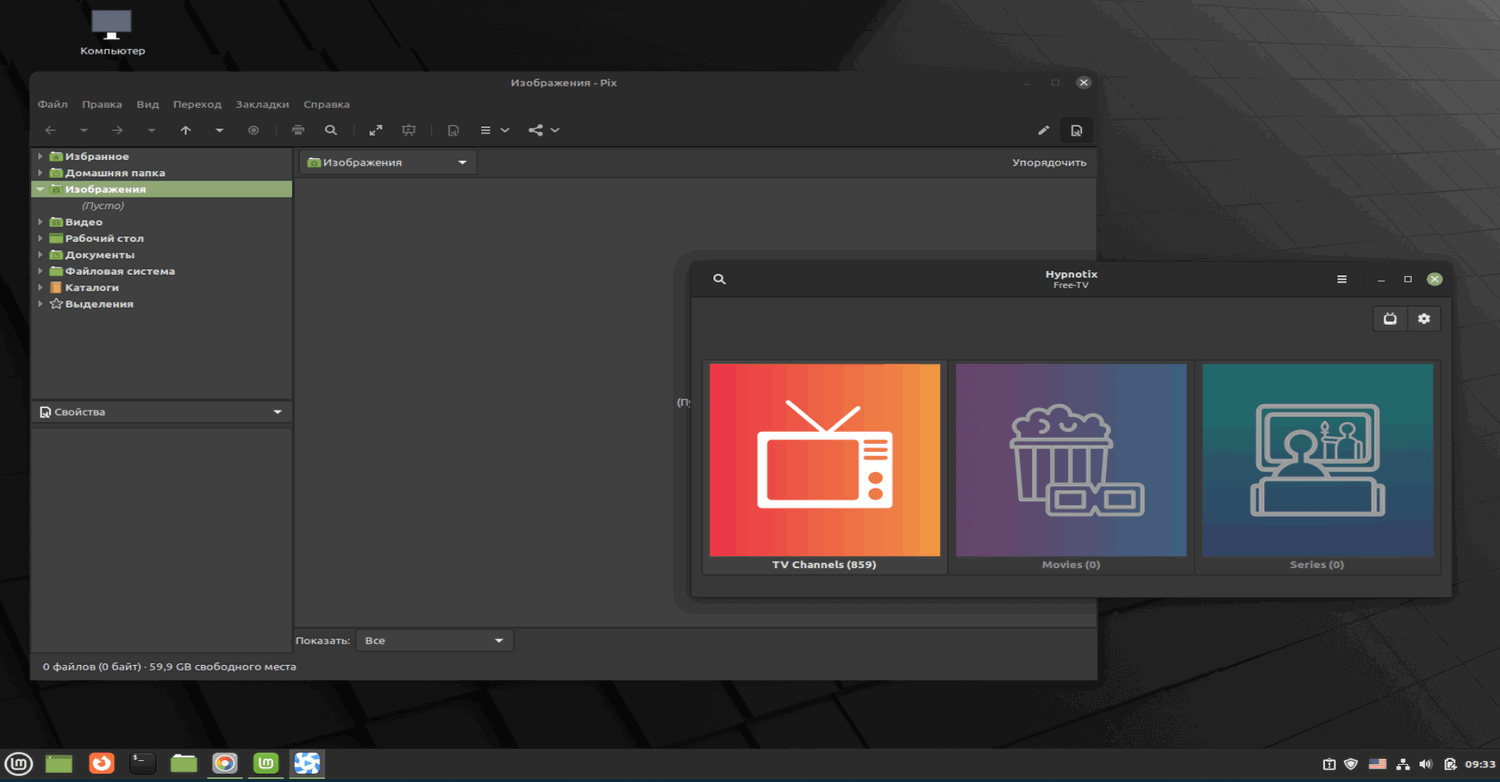Open the Hypnotix search icon
This screenshot has height=782, width=1500.
(719, 279)
